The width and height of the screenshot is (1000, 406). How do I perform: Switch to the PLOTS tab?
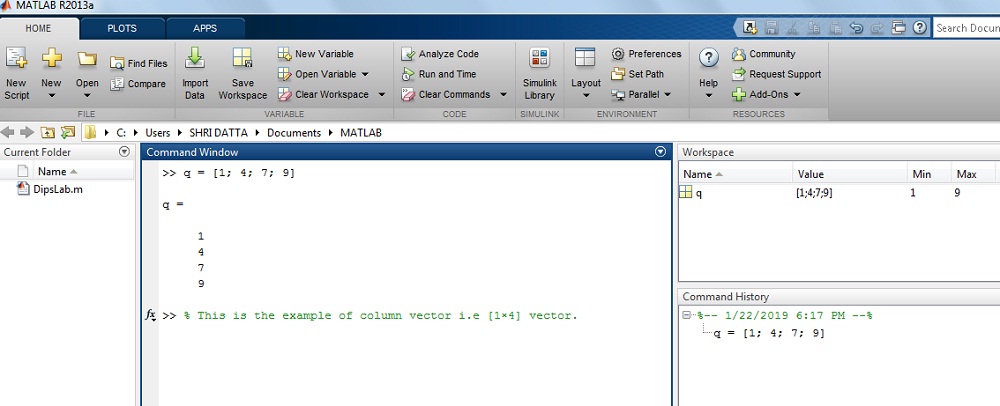pyautogui.click(x=121, y=28)
